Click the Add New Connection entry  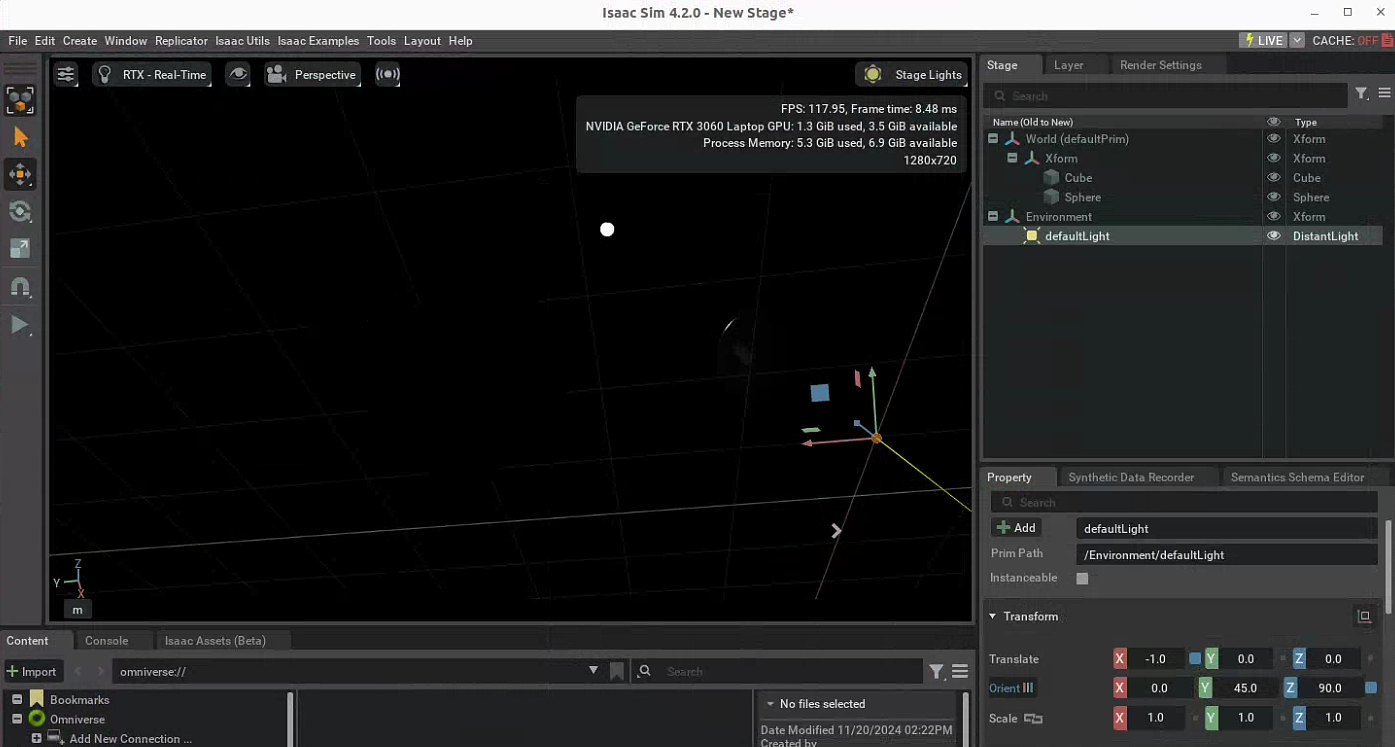click(130, 739)
